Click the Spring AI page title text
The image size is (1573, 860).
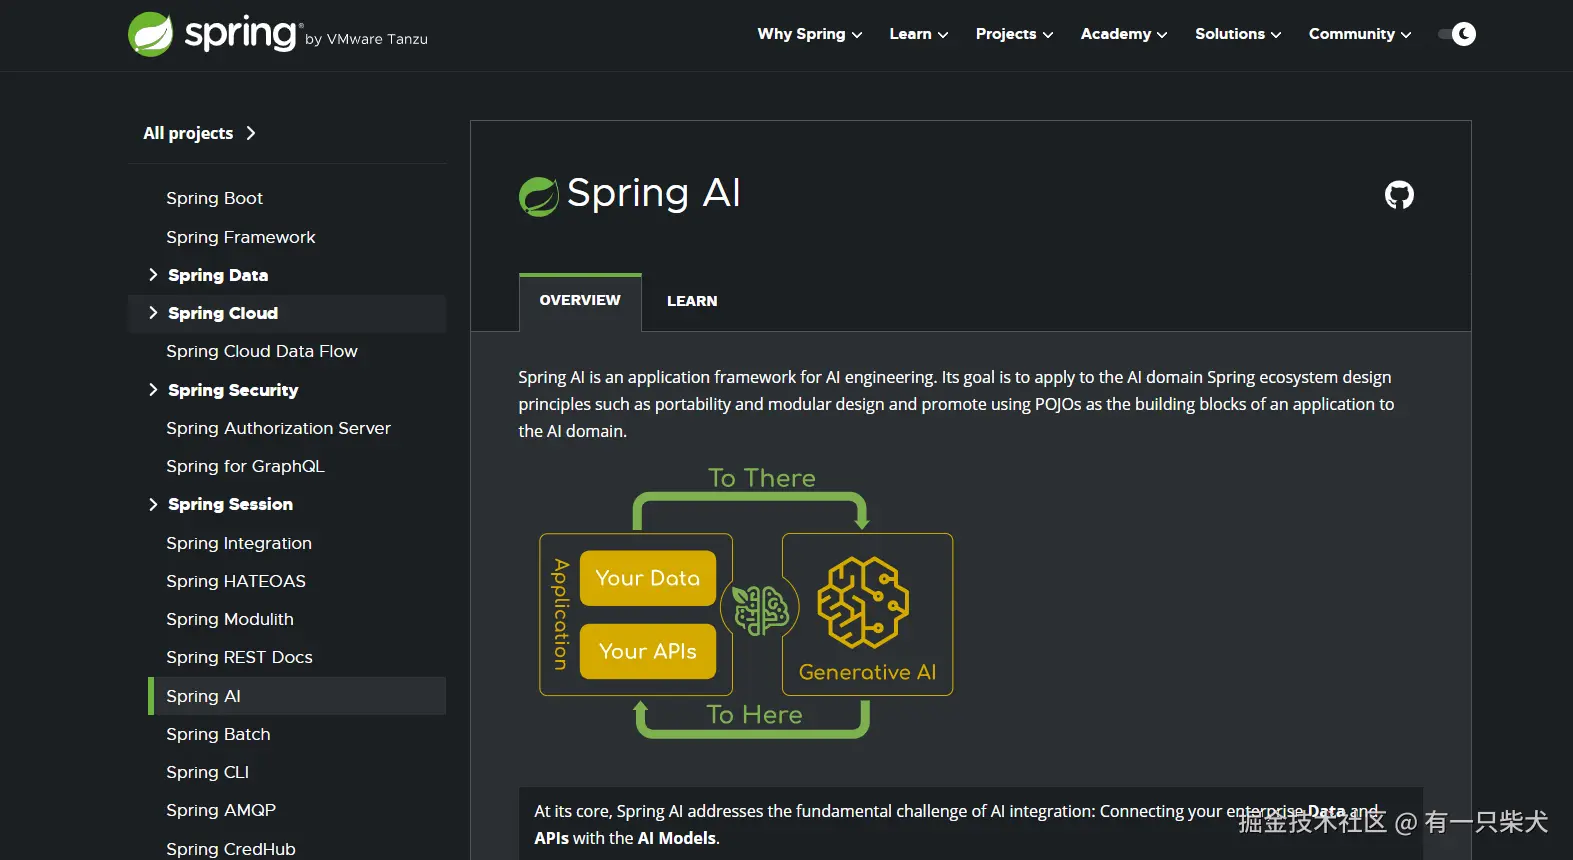click(x=654, y=193)
